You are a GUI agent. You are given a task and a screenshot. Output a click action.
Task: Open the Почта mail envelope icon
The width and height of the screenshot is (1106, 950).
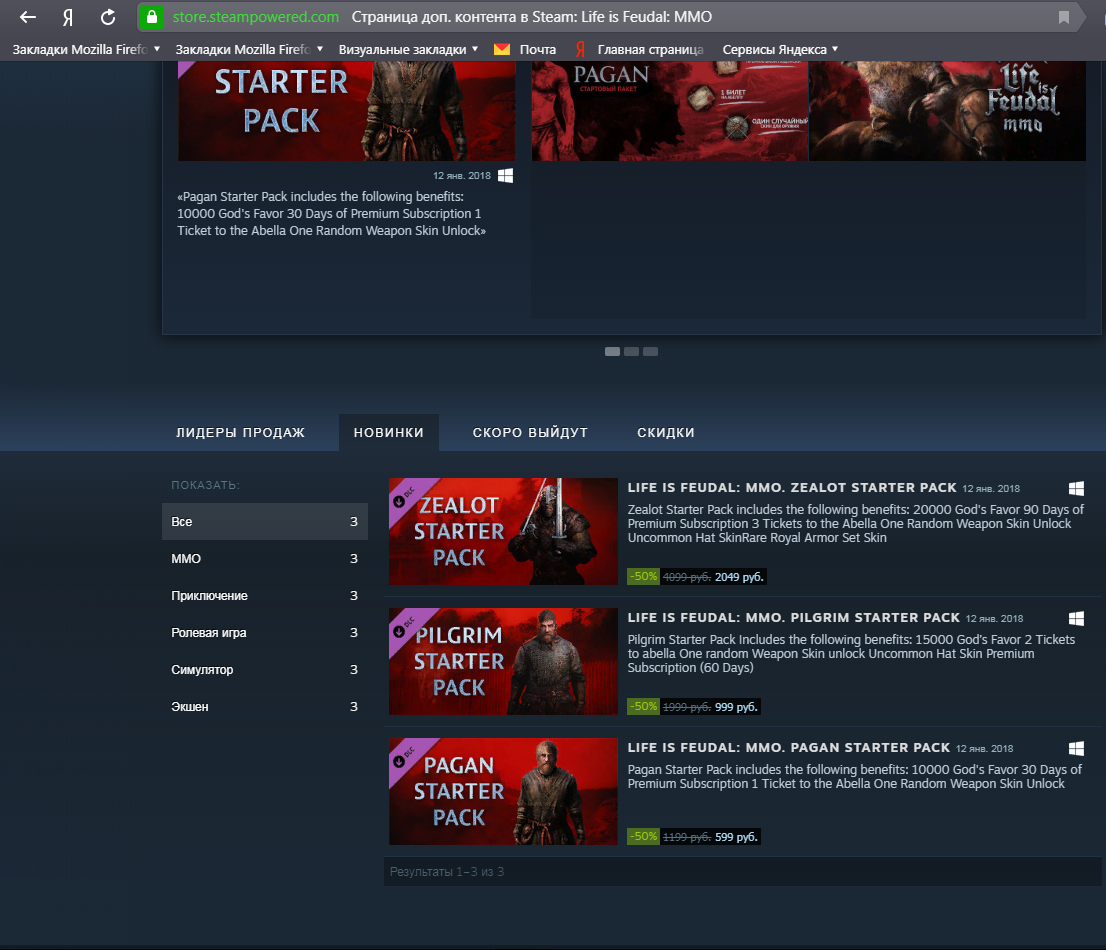coord(502,49)
